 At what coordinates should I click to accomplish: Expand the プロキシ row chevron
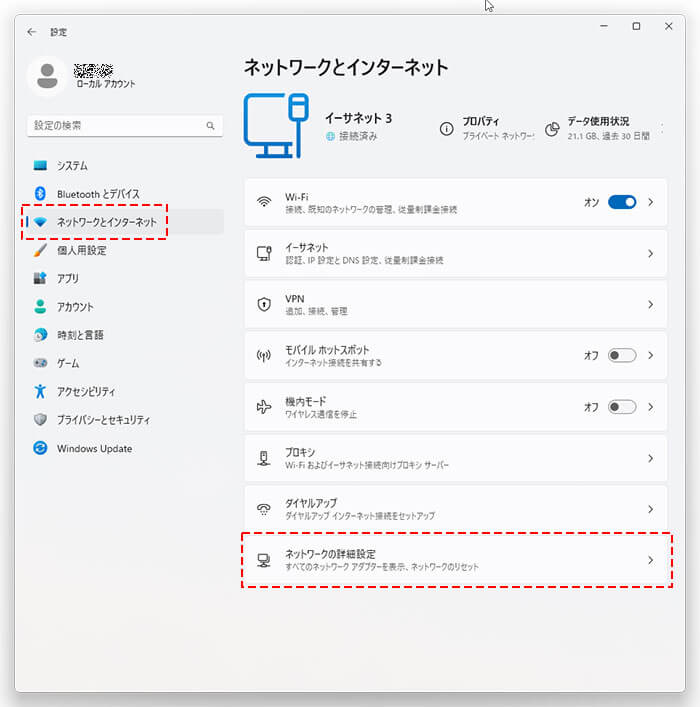tap(650, 458)
